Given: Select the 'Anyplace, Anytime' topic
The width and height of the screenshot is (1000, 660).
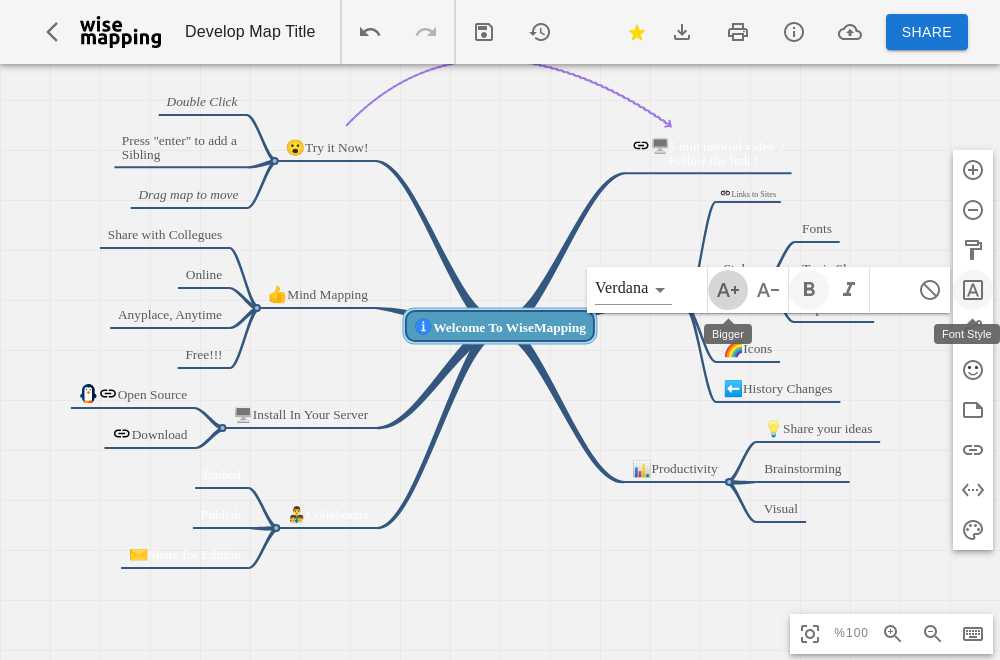Looking at the screenshot, I should pos(170,315).
